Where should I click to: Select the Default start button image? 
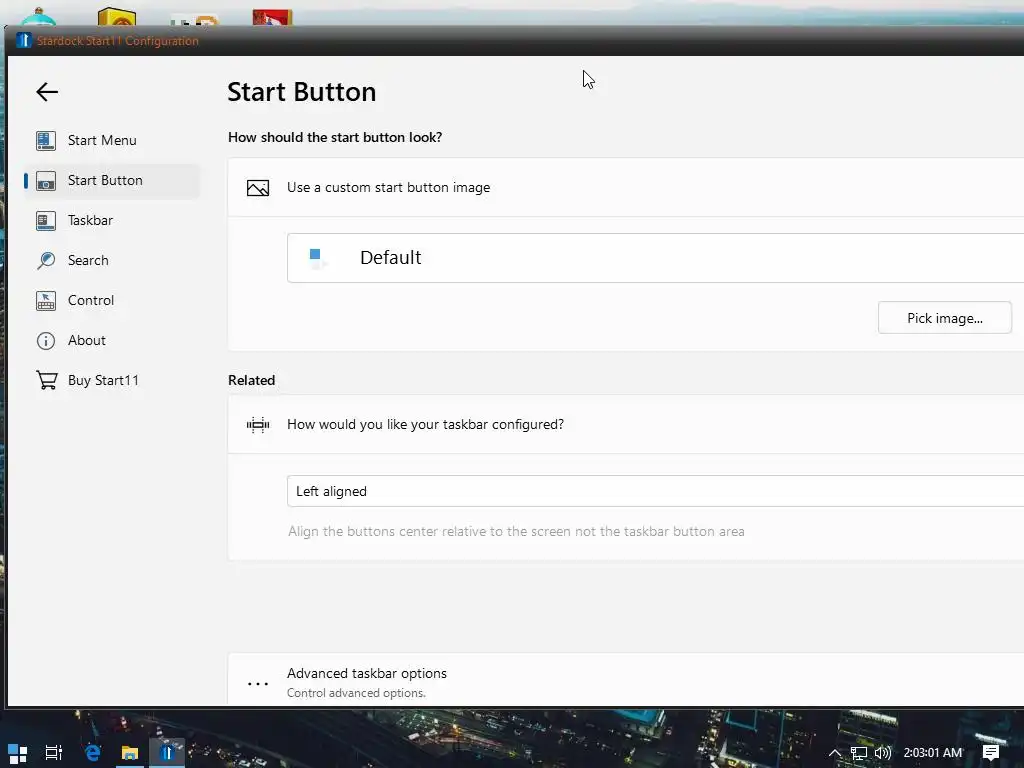655,258
